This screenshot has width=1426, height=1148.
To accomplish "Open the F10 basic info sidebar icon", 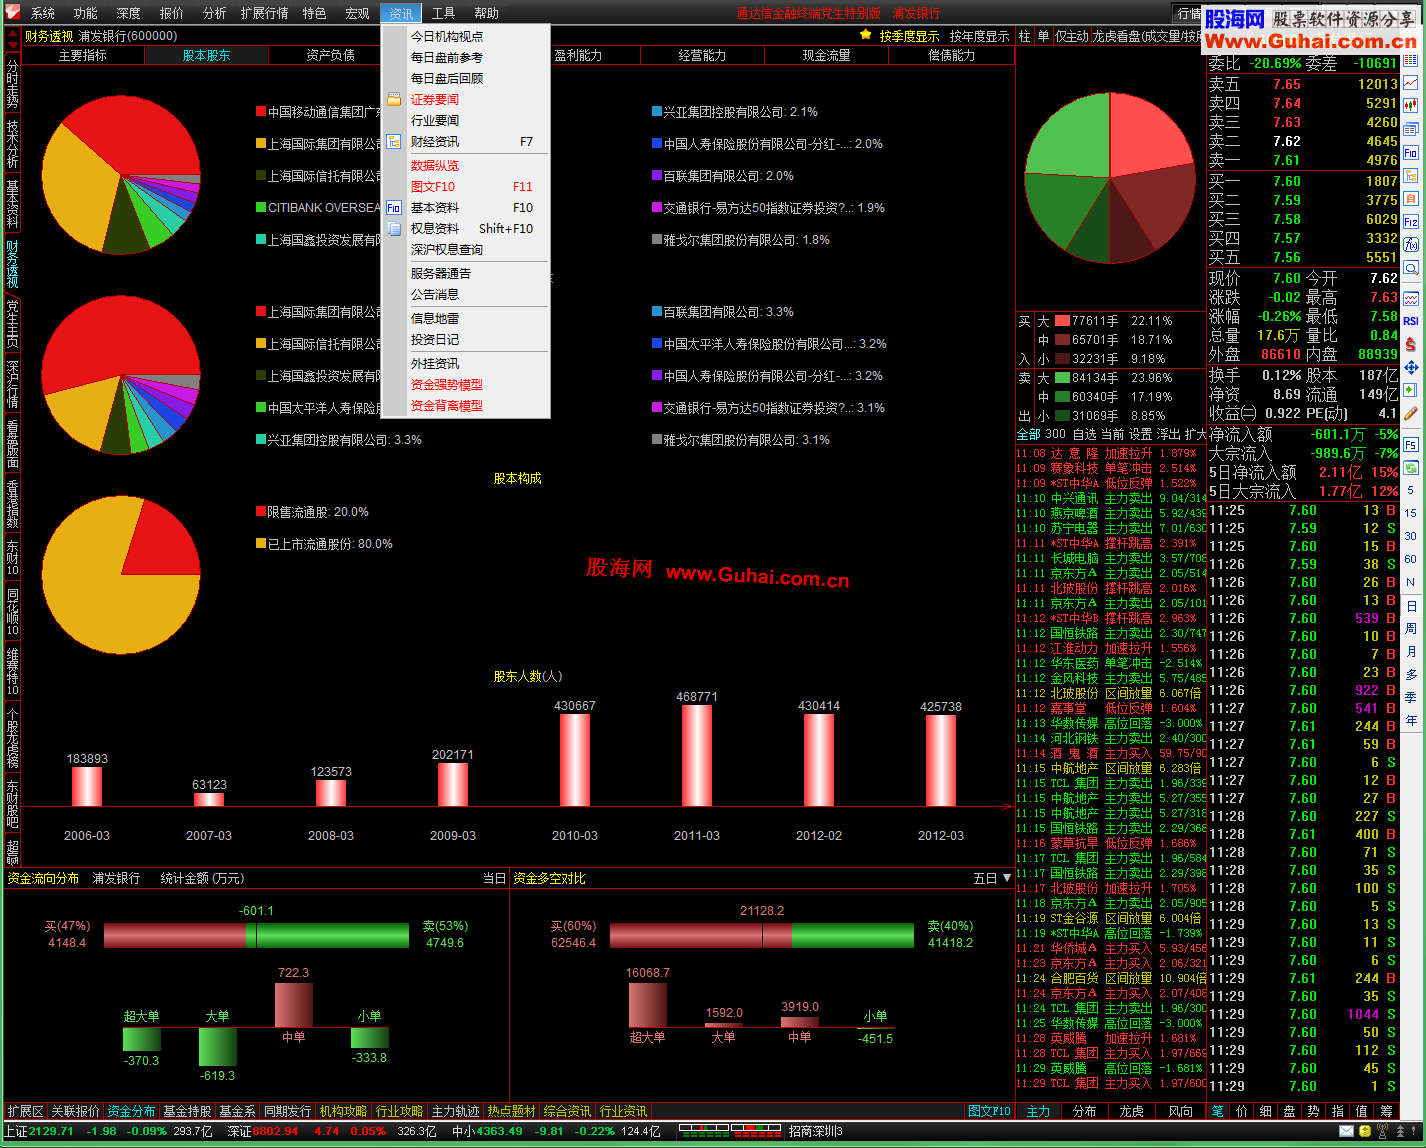I will (1410, 152).
